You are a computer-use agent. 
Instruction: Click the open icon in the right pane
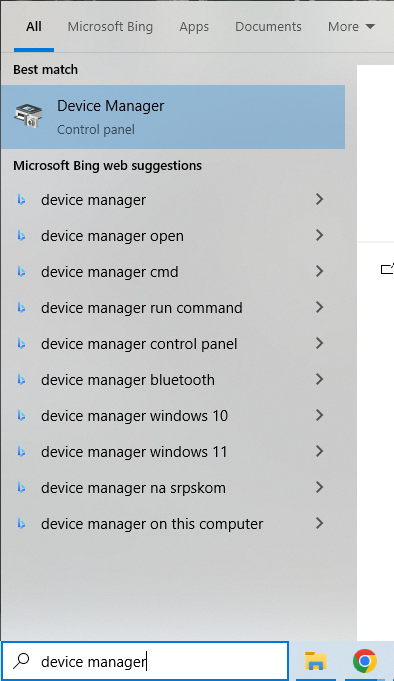387,269
